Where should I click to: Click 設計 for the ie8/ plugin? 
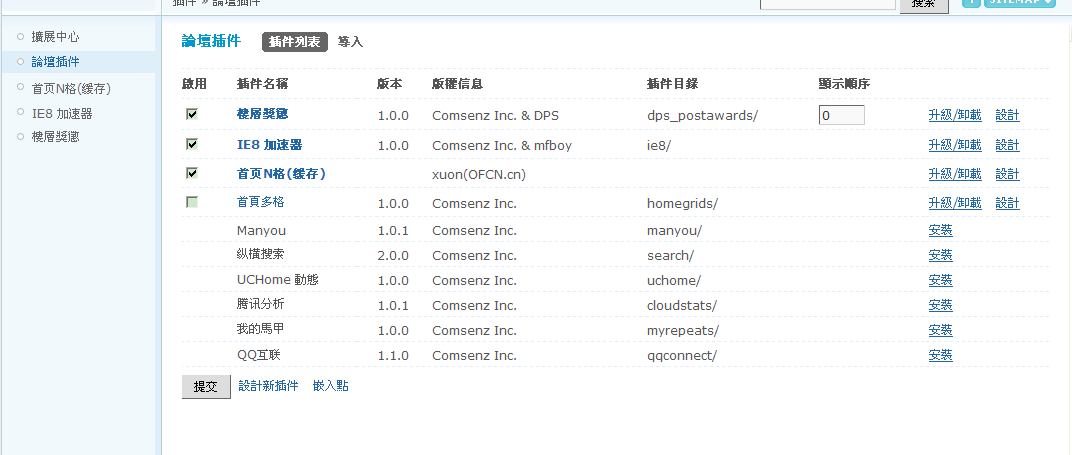pos(1007,145)
